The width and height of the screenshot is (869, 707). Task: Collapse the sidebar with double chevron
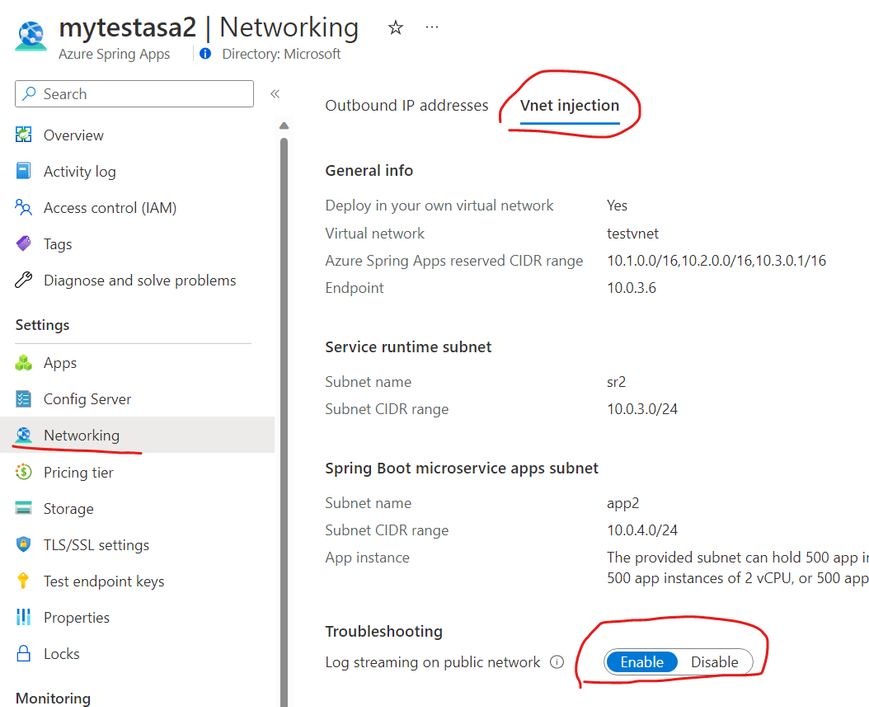coord(275,94)
